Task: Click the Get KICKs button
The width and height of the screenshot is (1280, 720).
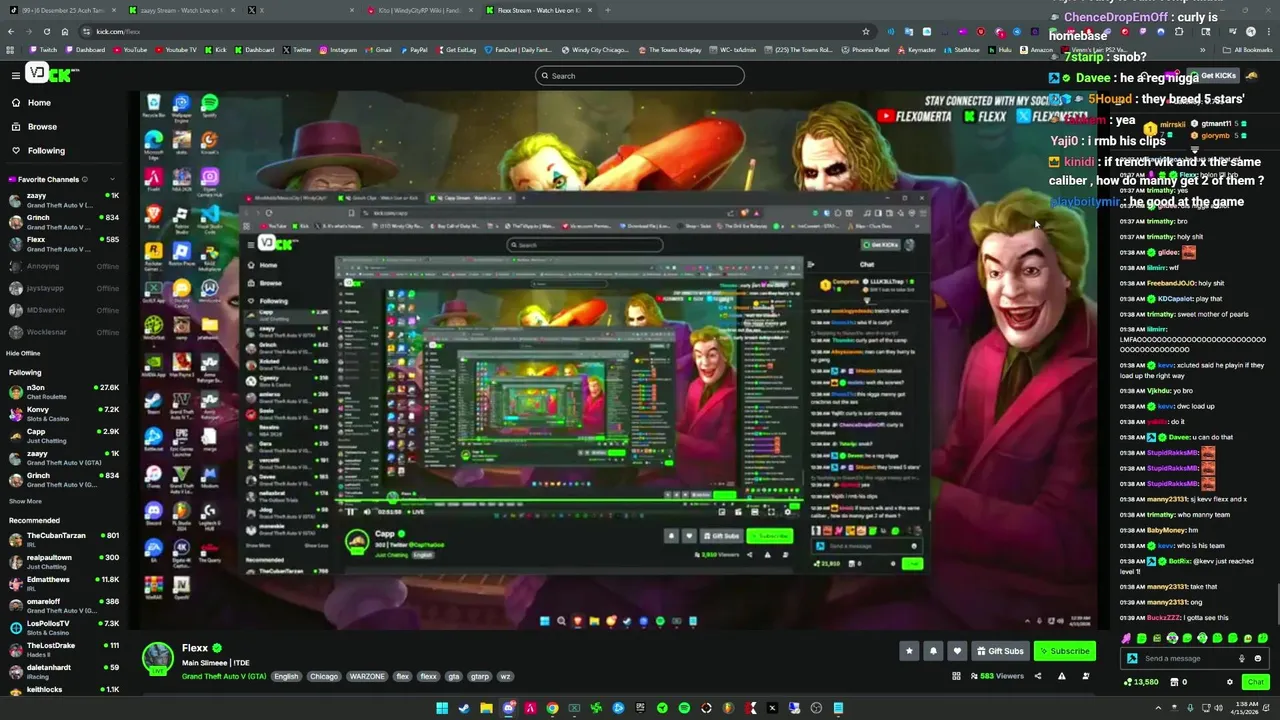Action: (x=1213, y=76)
